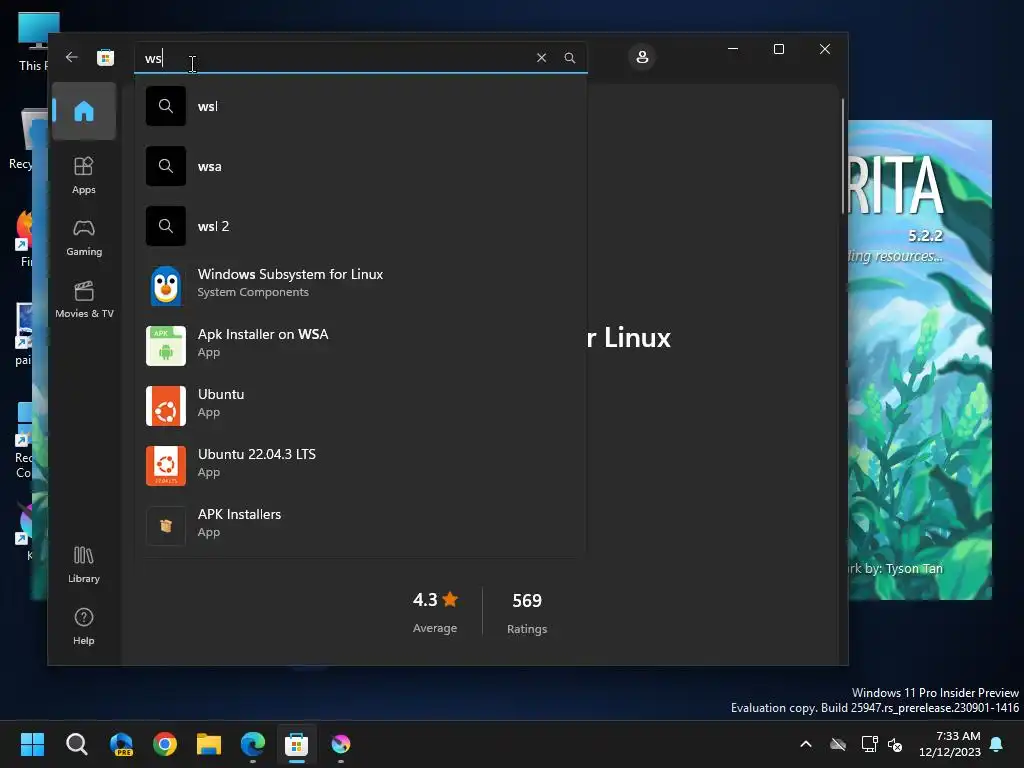Launch Chrome from the taskbar

[165, 744]
